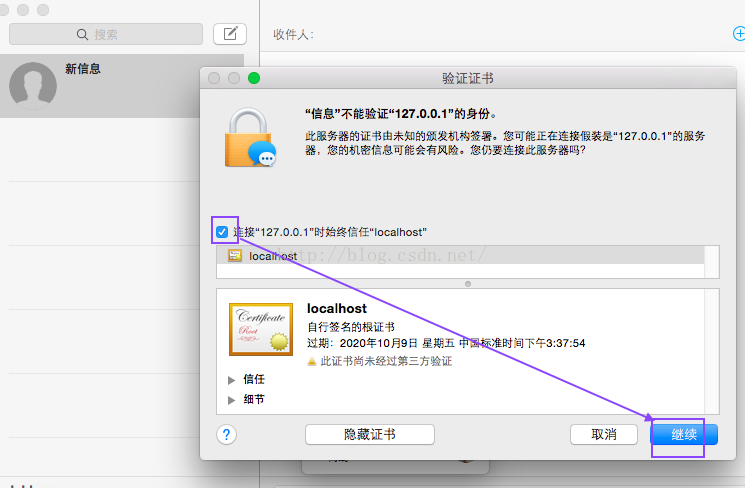Click the compose new message icon
The width and height of the screenshot is (745, 488).
[x=230, y=34]
